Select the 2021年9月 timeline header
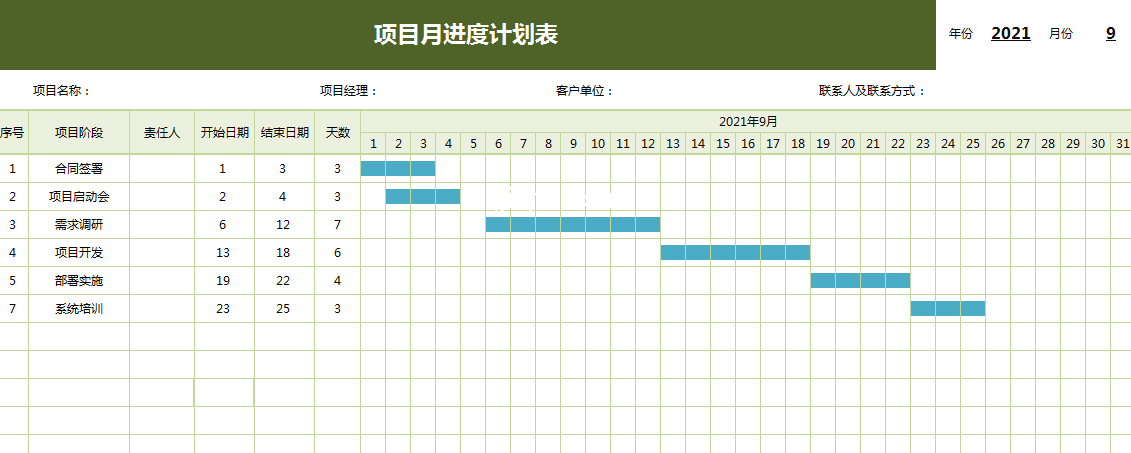1131x453 pixels. [748, 122]
